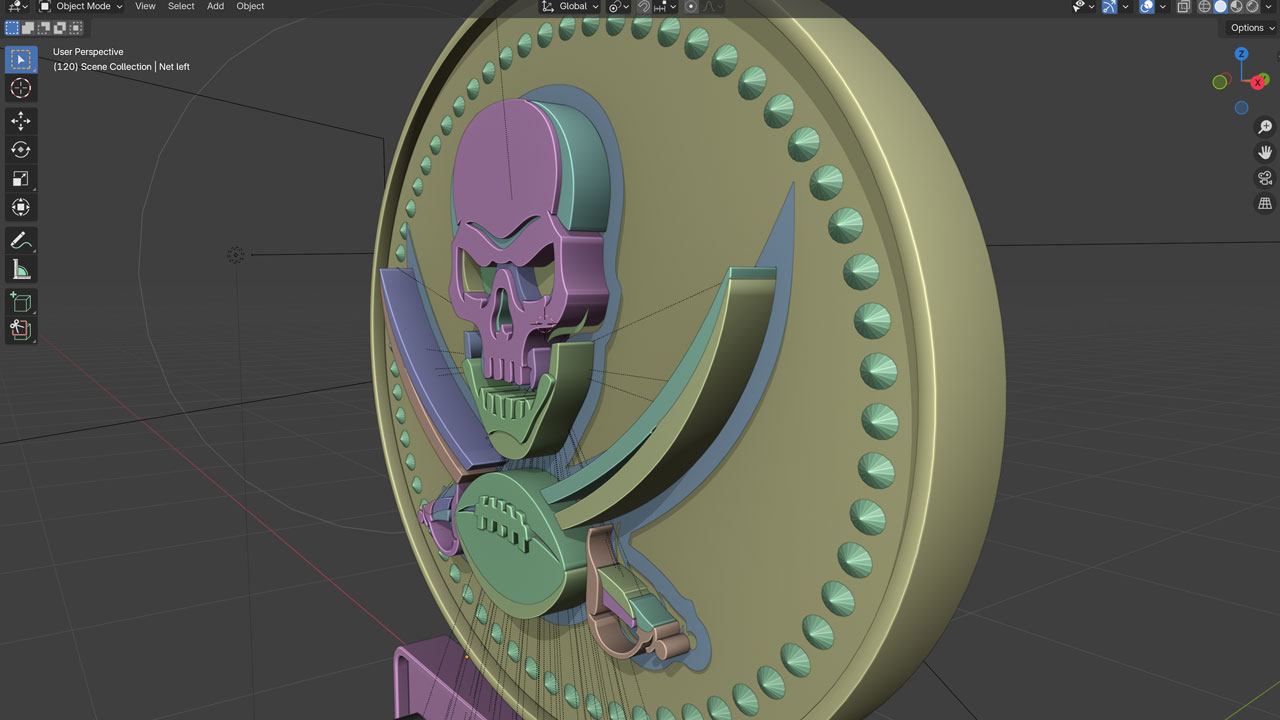Click the Object menu in the header
The width and height of the screenshot is (1280, 720).
(x=250, y=6)
